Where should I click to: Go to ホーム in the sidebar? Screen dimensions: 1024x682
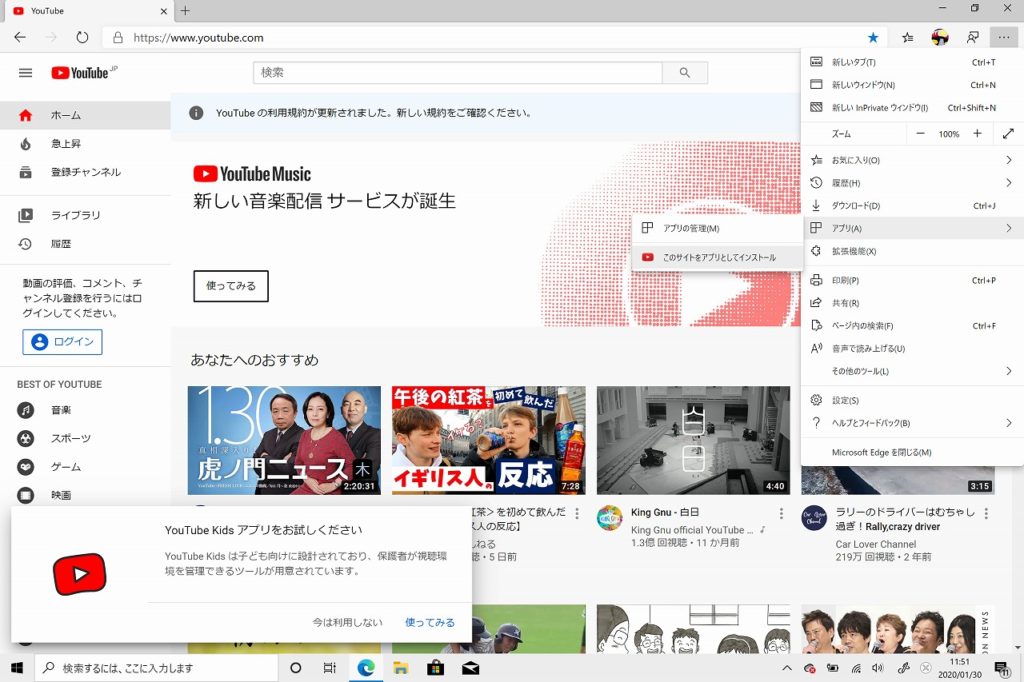click(x=86, y=116)
